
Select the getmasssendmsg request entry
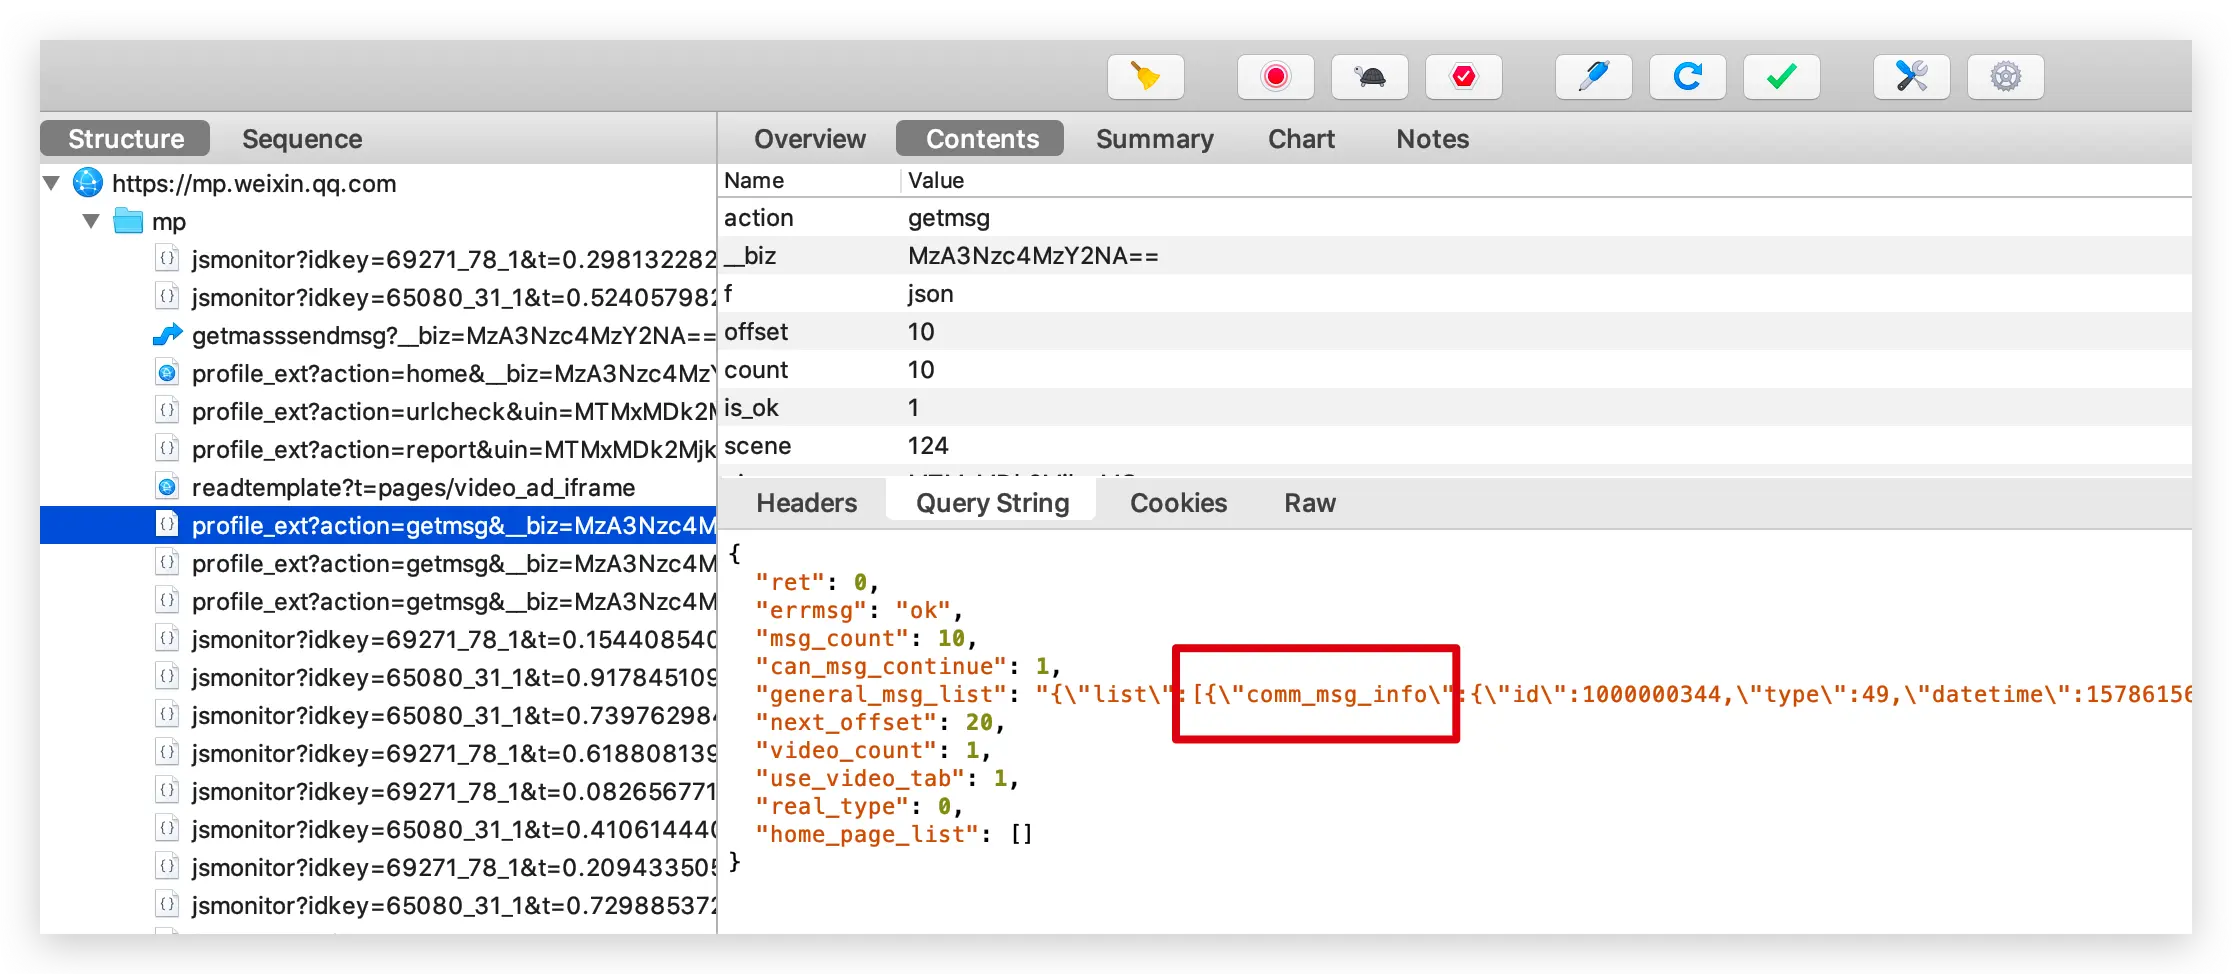click(x=454, y=336)
